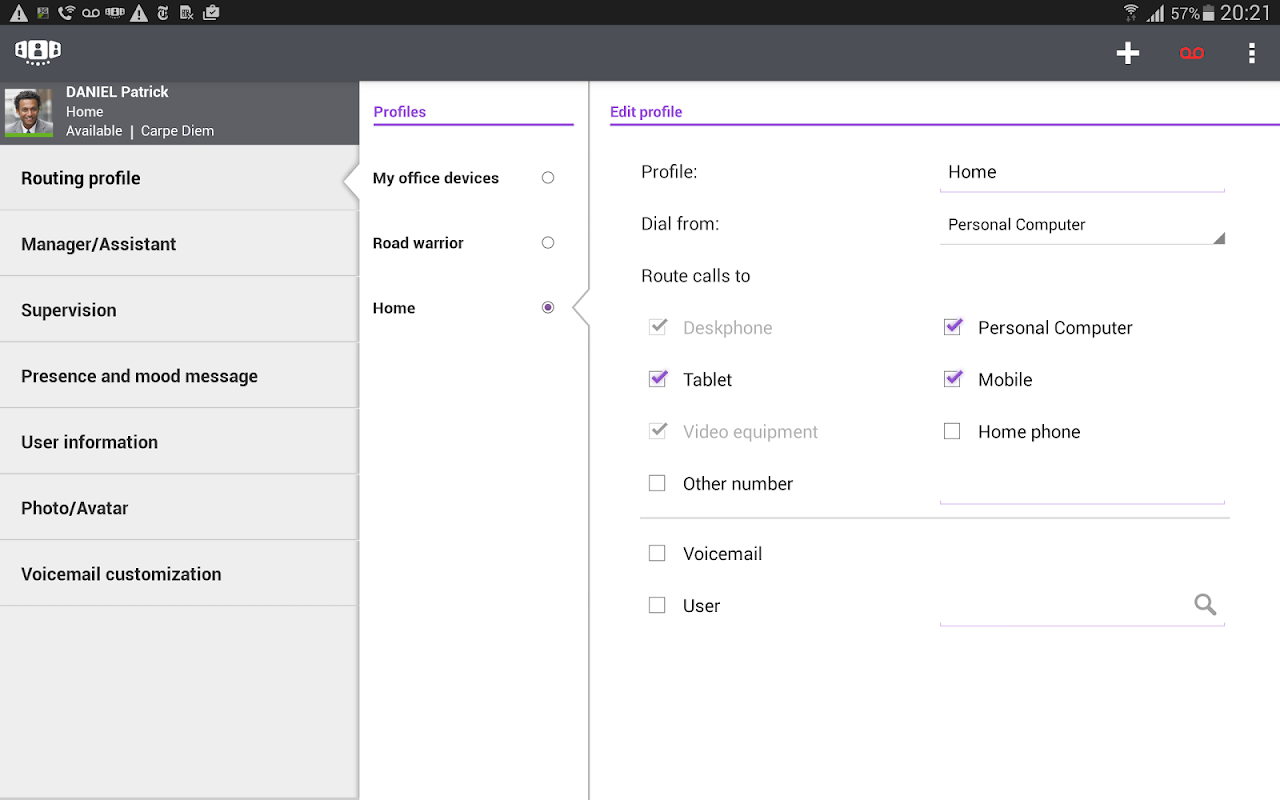Screen dimensions: 1280x800
Task: Tap the battery indicator in status bar
Action: pos(1208,13)
